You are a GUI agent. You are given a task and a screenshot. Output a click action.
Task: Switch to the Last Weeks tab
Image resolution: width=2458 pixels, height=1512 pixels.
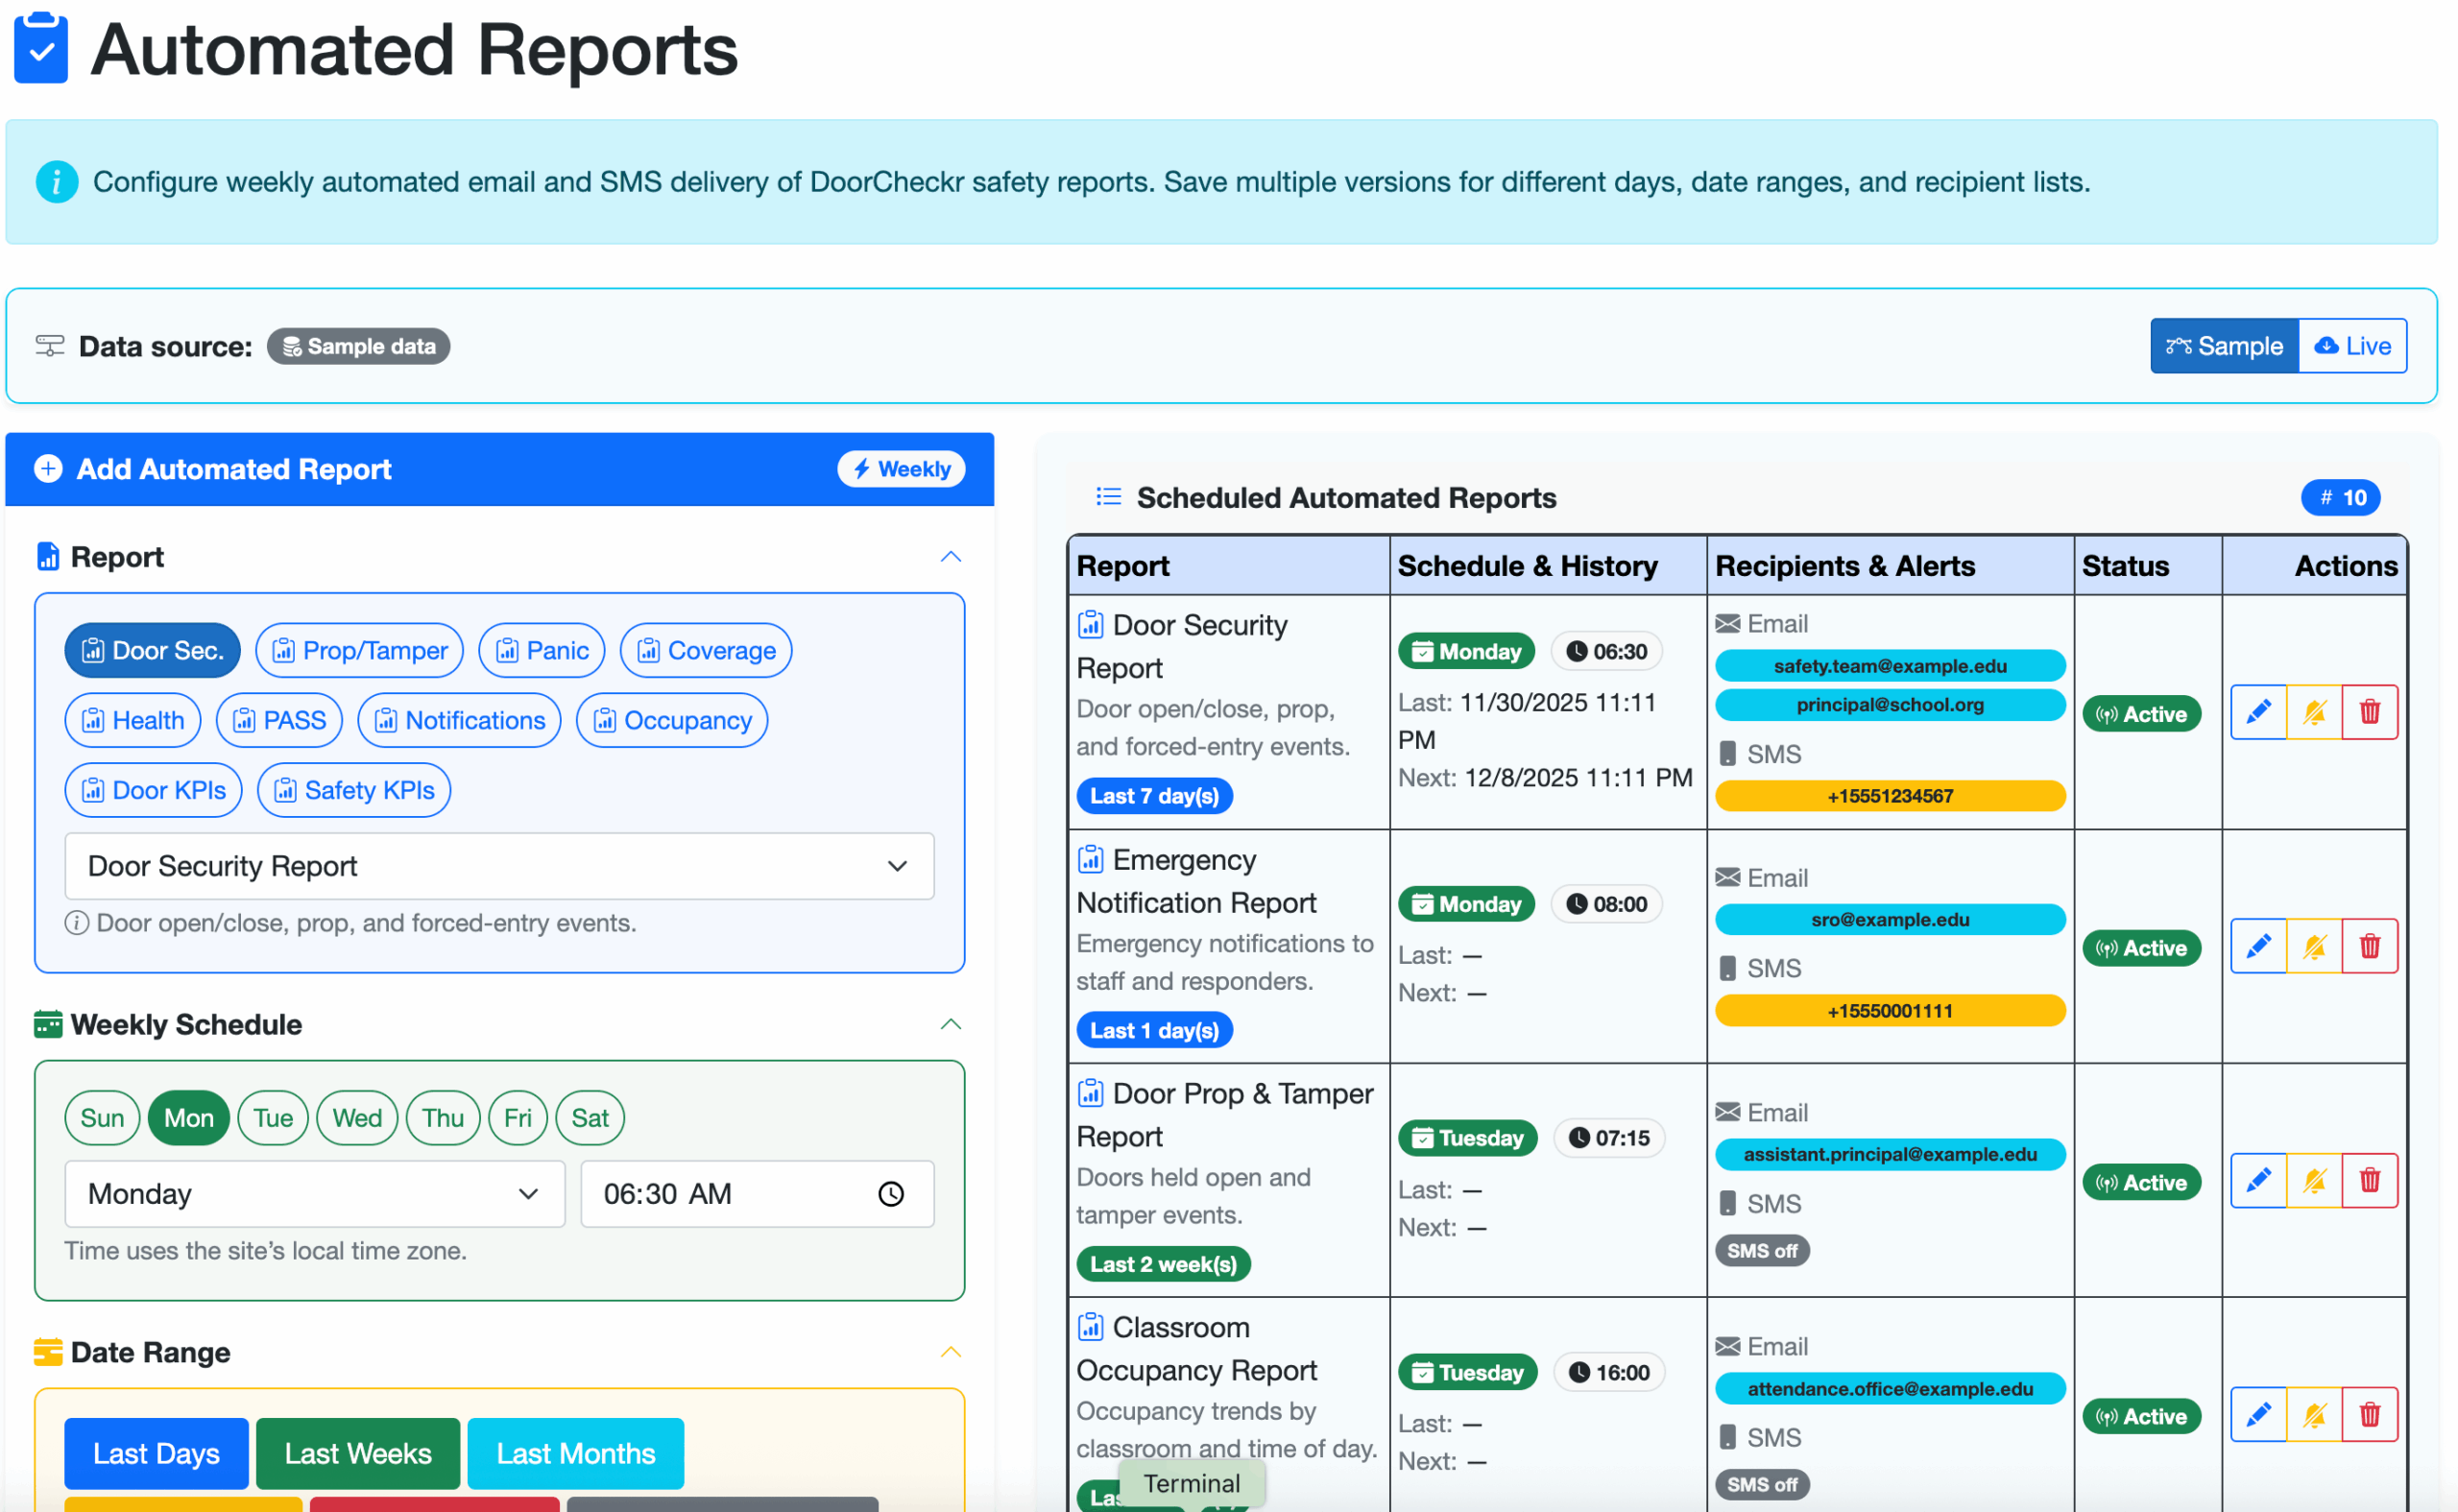[x=358, y=1454]
